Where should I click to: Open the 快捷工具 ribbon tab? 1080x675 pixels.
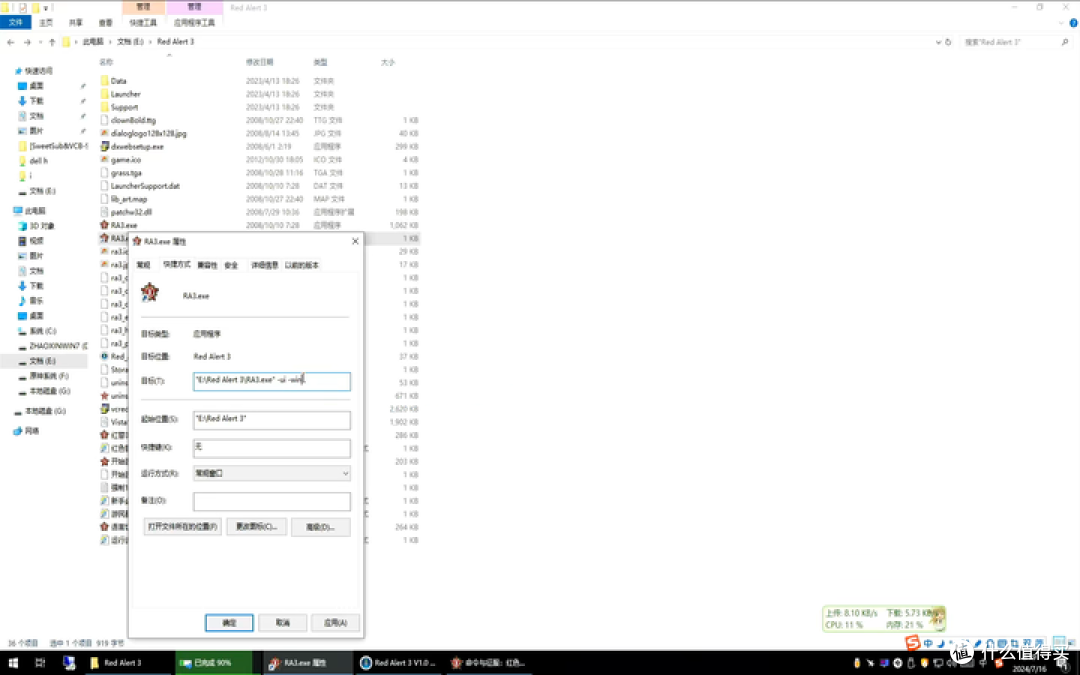pyautogui.click(x=143, y=23)
